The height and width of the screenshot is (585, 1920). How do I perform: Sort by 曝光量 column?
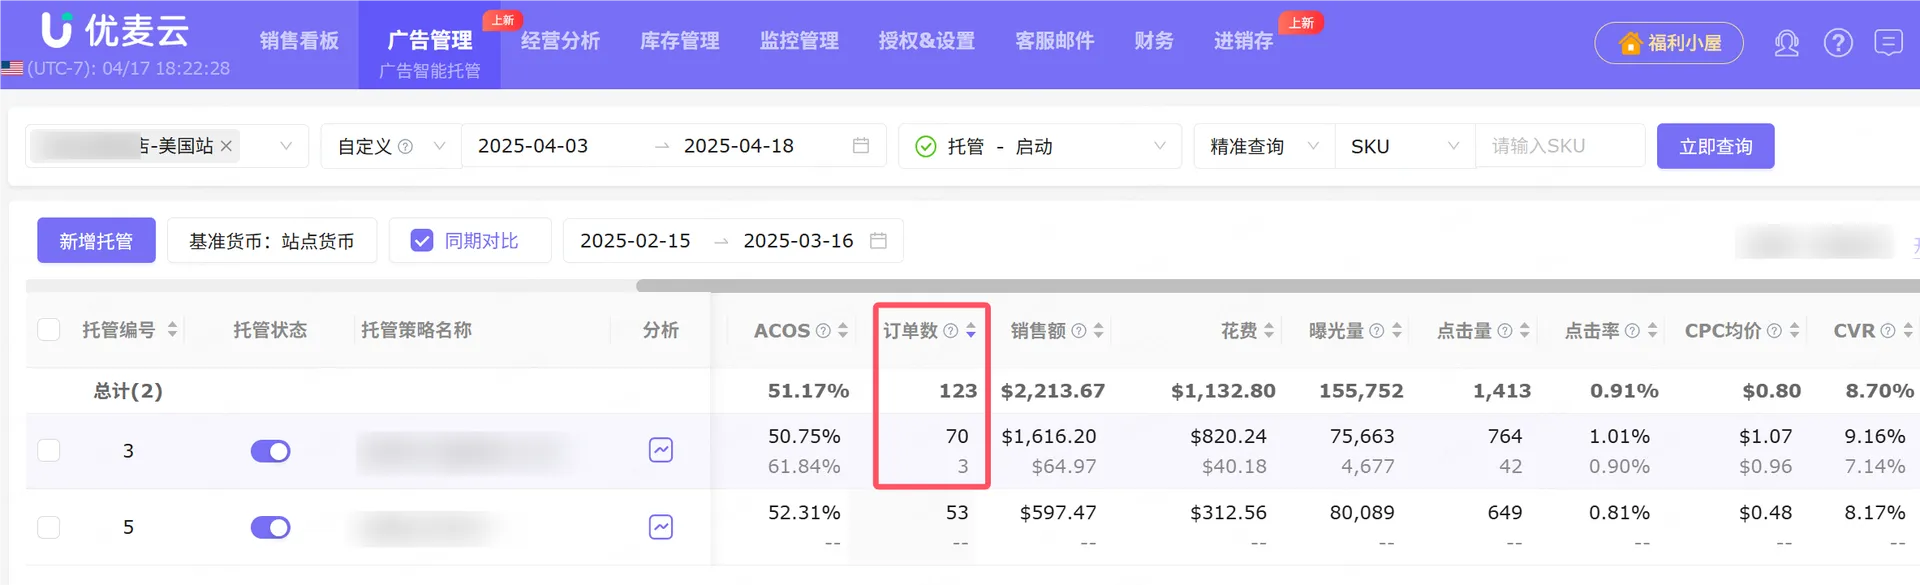(x=1397, y=330)
